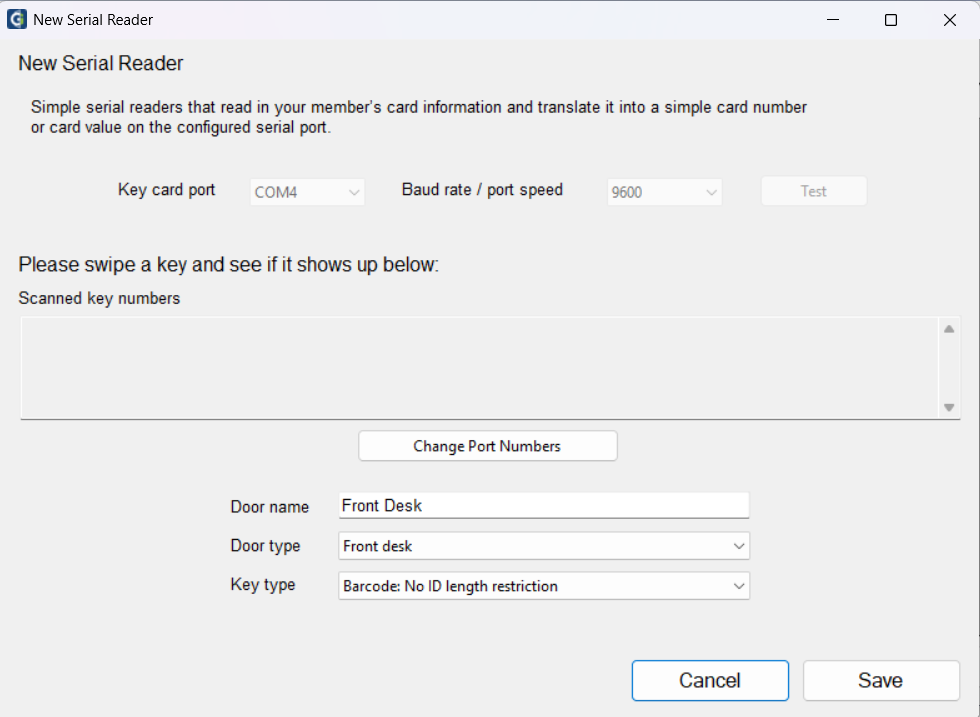
Task: Open the Door type dropdown
Action: [544, 546]
